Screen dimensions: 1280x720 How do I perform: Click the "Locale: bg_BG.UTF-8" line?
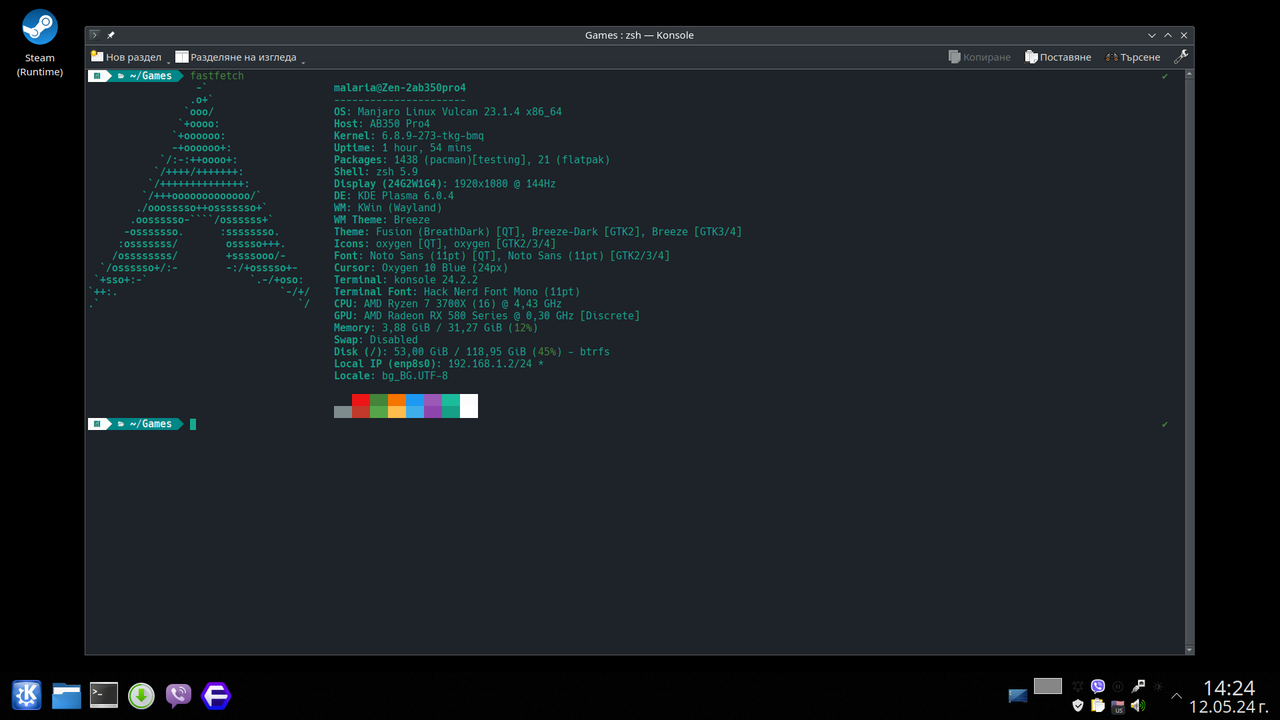click(x=391, y=376)
